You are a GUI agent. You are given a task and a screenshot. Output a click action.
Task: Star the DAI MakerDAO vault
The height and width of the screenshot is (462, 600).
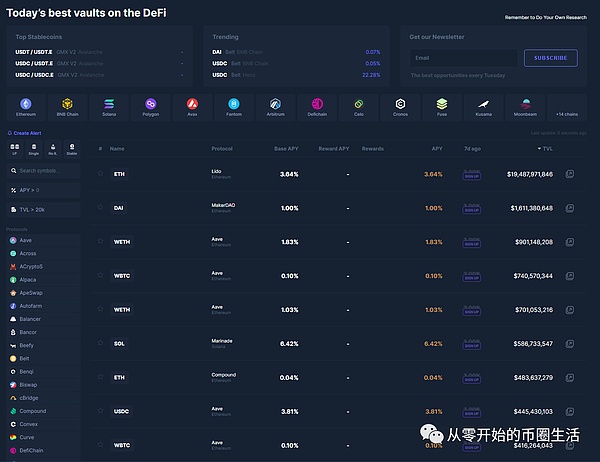(100, 208)
